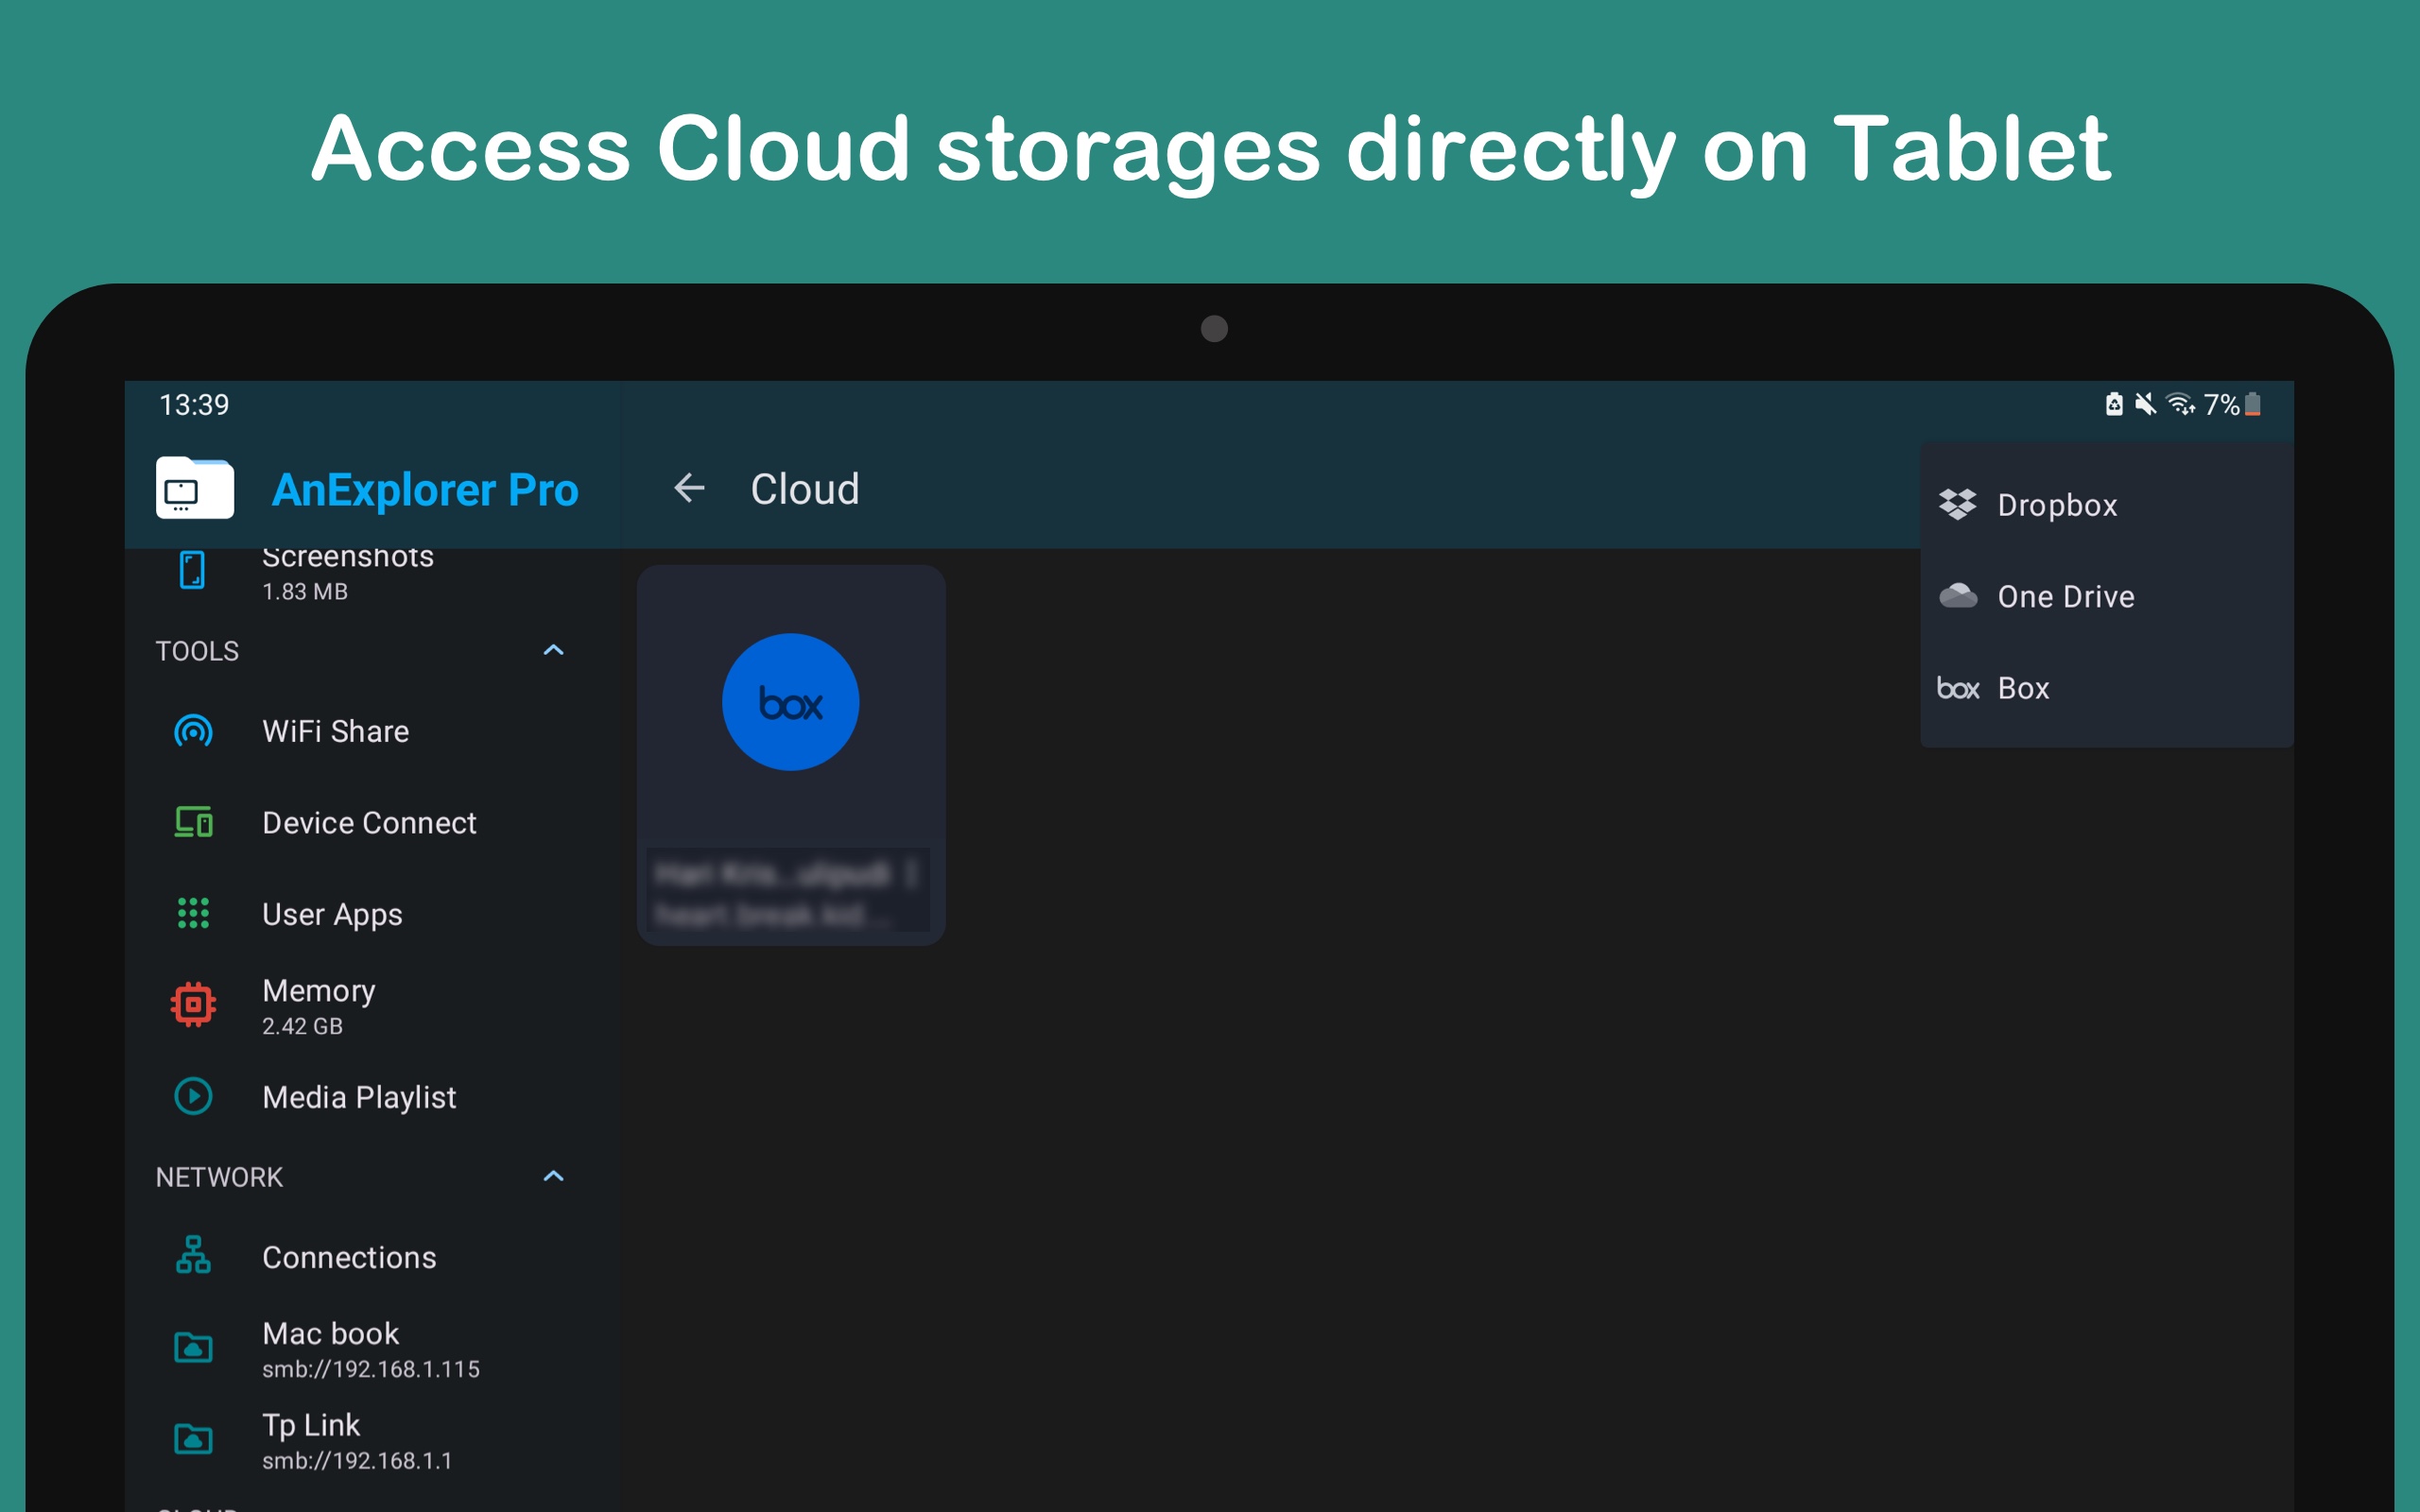
Task: Click the AnExplorer Pro folder logo
Action: 195,489
